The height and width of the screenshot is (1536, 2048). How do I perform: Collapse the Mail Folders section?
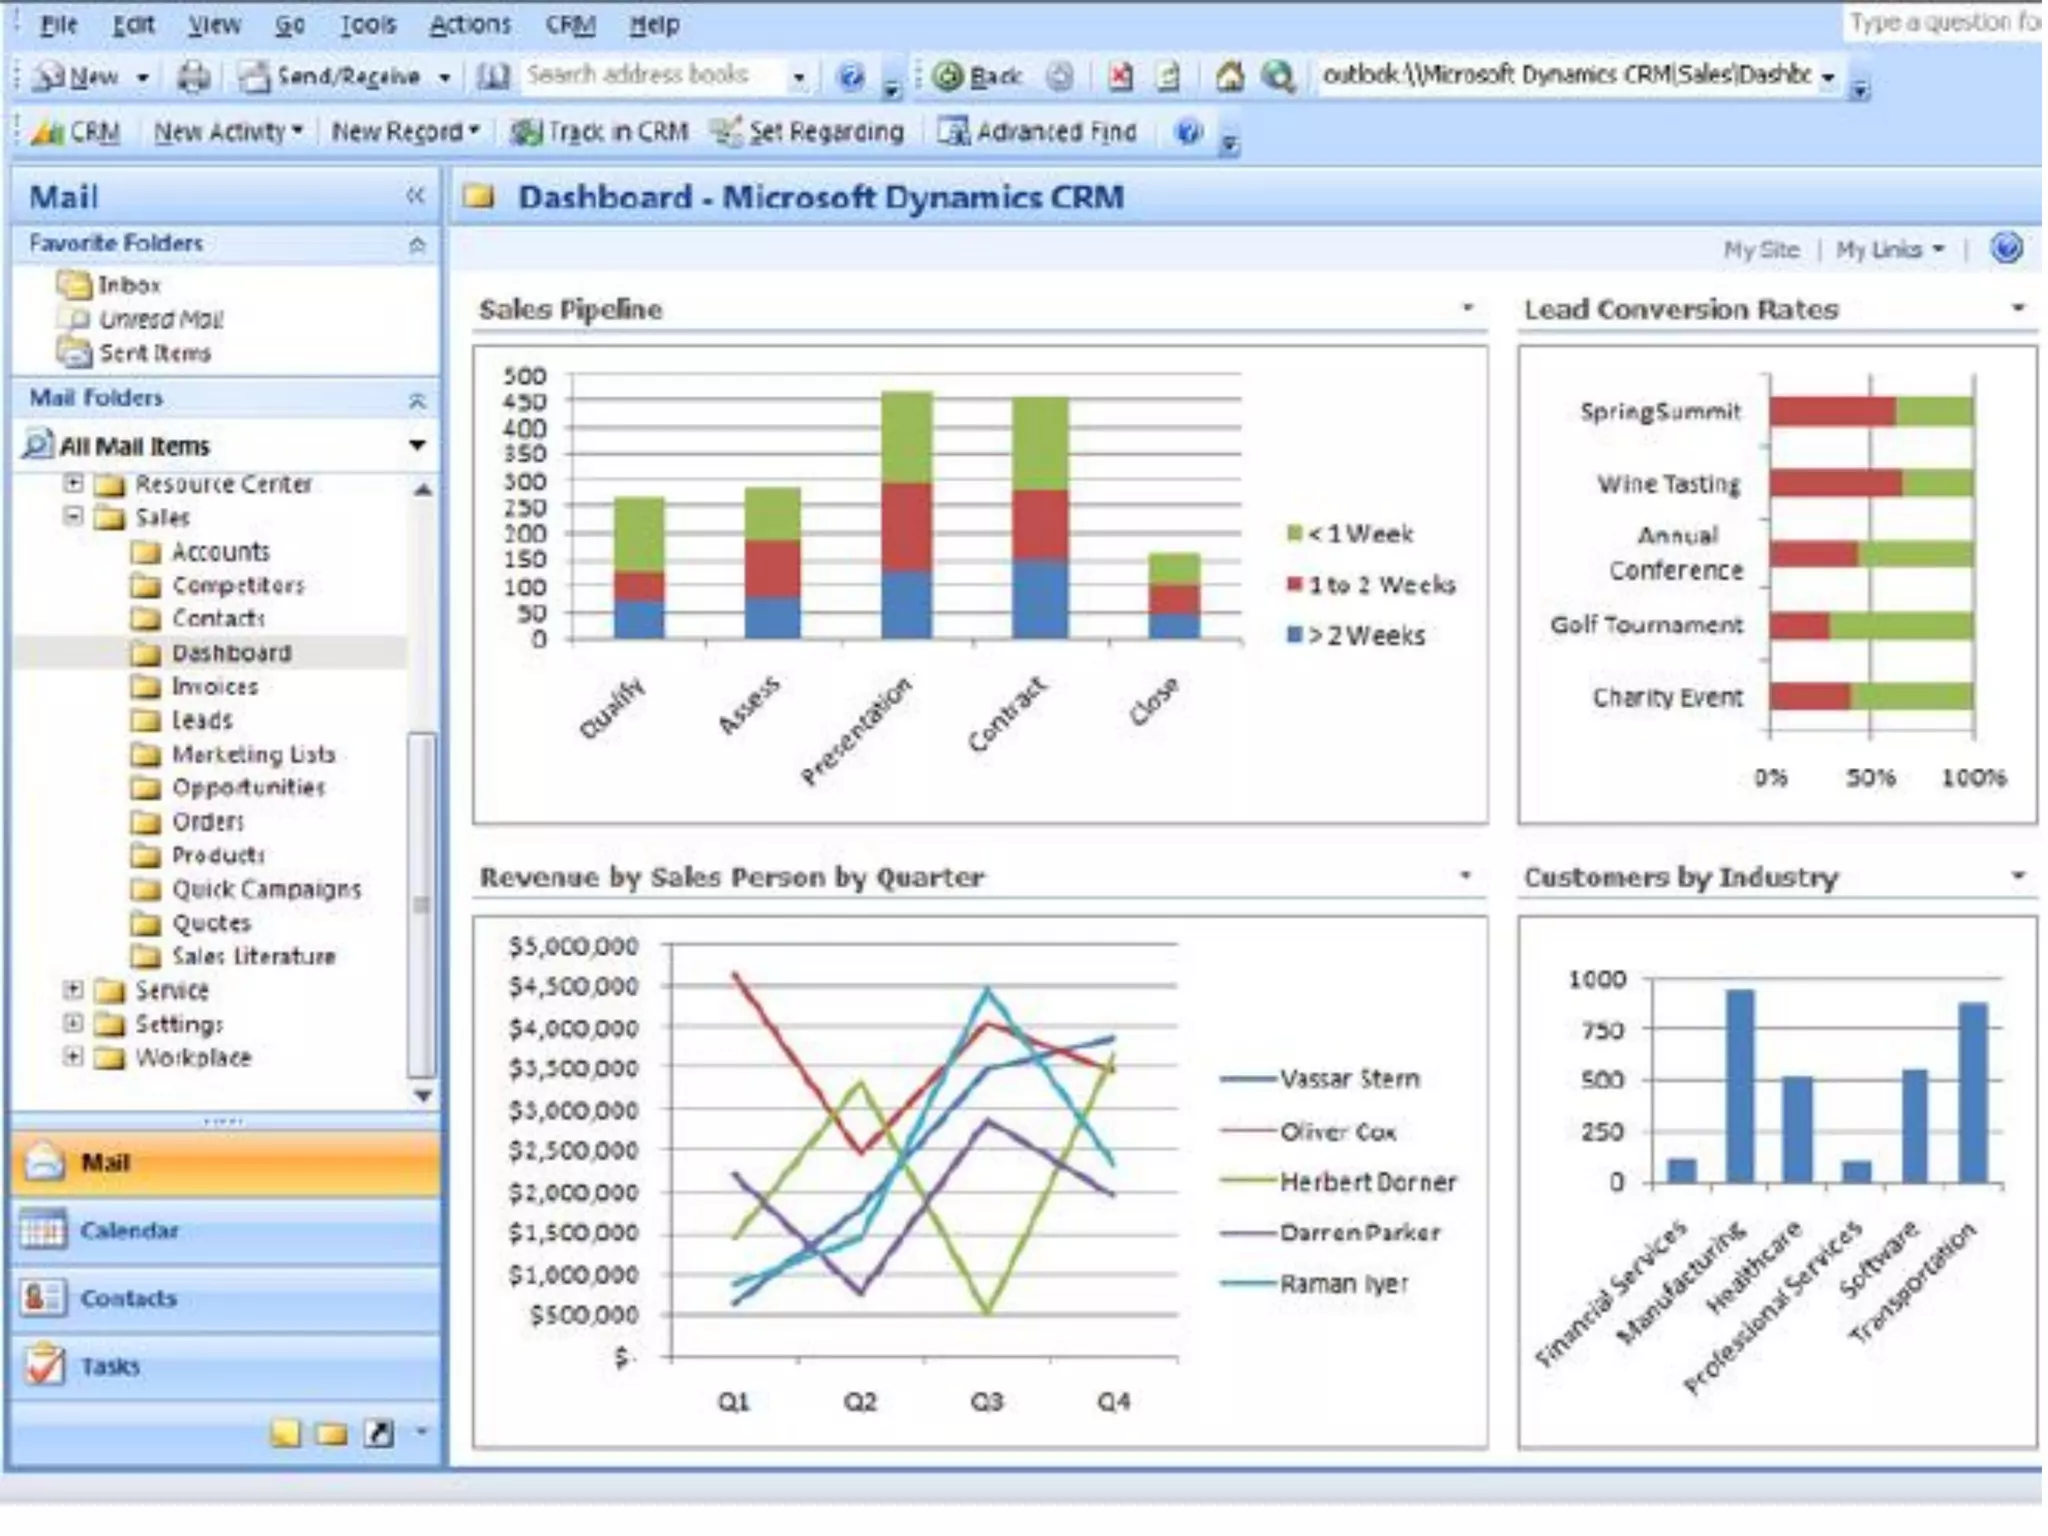[417, 400]
